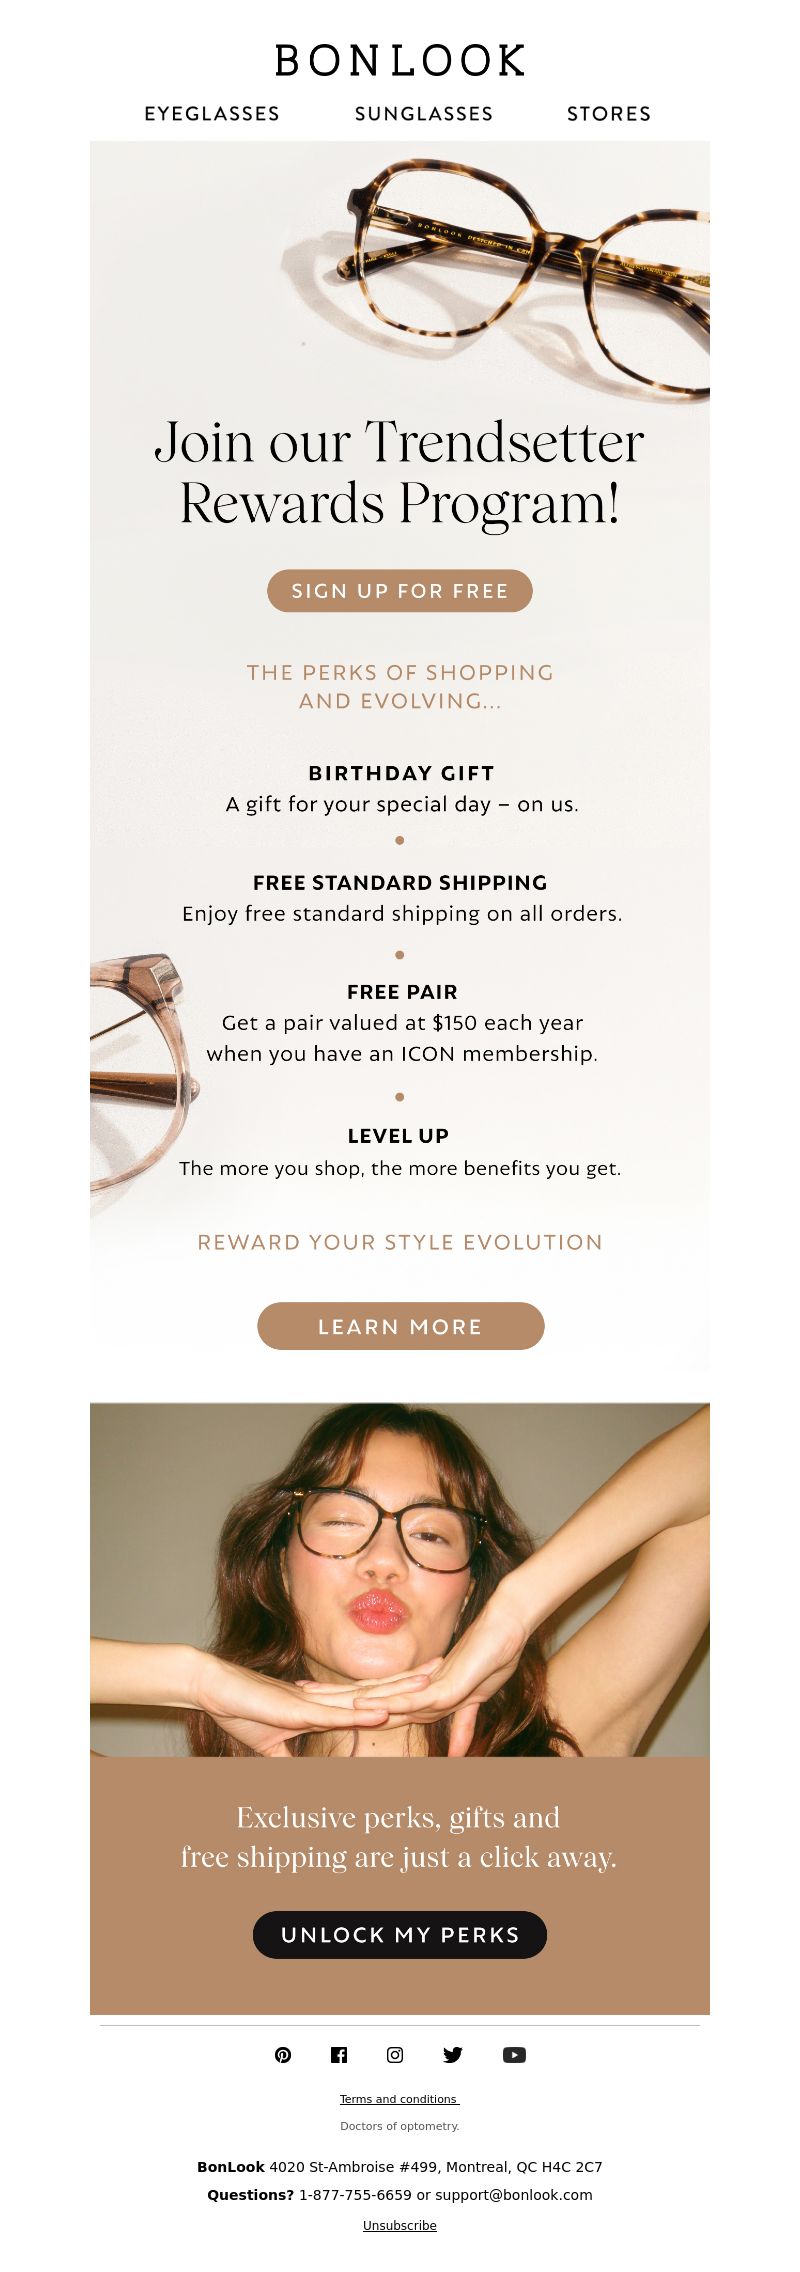This screenshot has width=800, height=2272.
Task: Open the Twitter bird icon
Action: click(x=453, y=2055)
